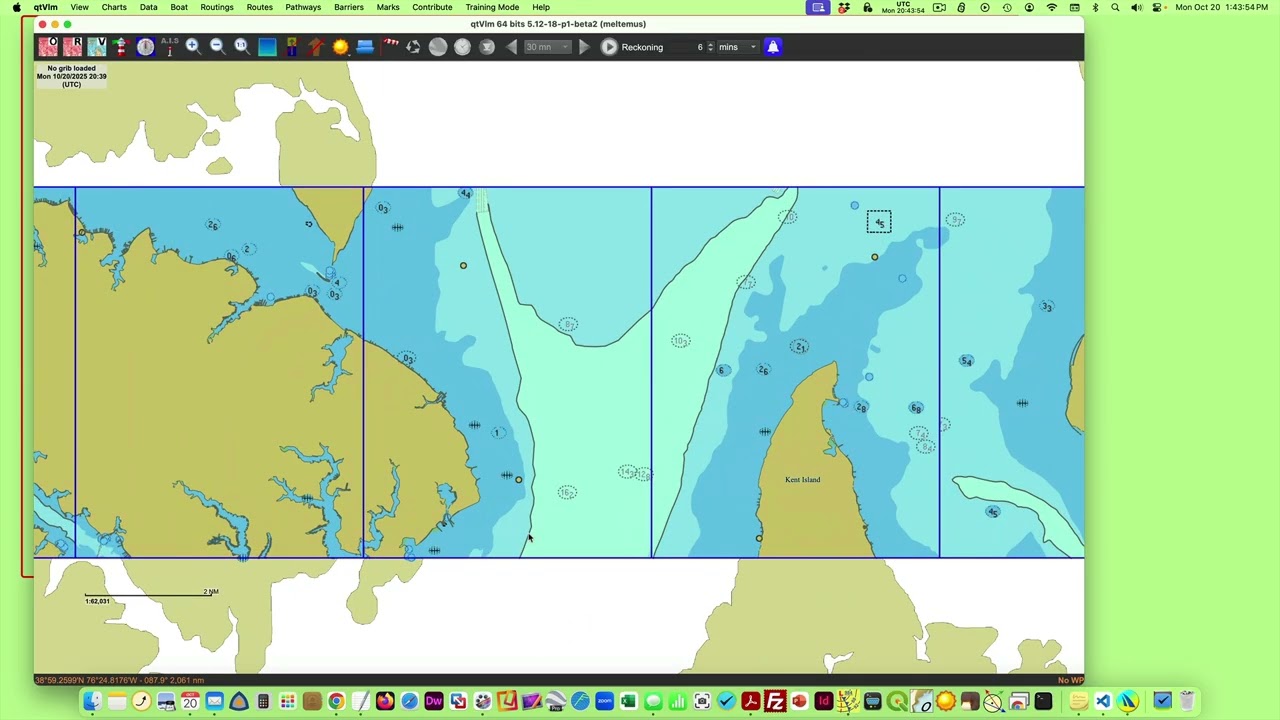
Task: Open Visual Studio Code from the Dock
Action: (x=1102, y=701)
